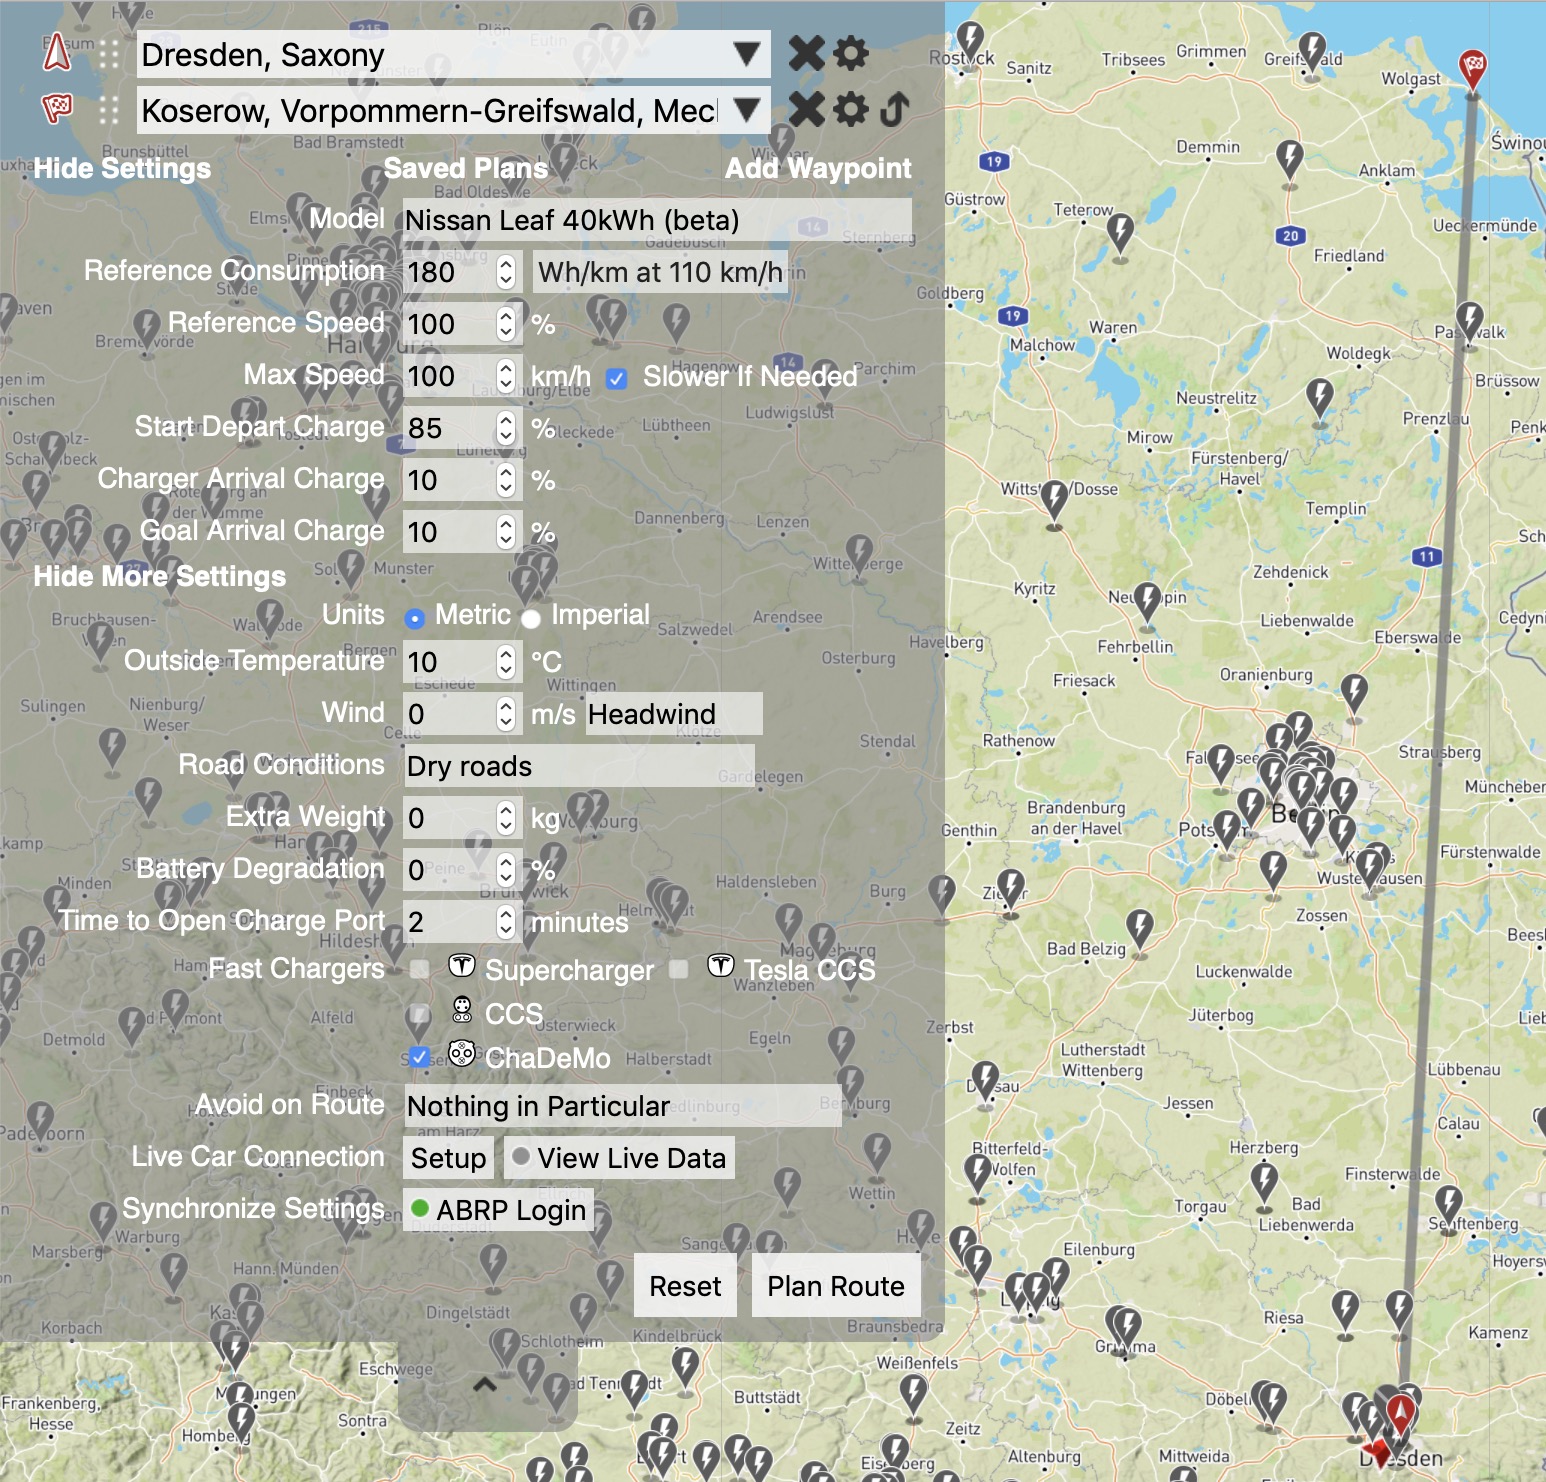1546x1482 pixels.
Task: Collapse with Hide More Settings
Action: (160, 576)
